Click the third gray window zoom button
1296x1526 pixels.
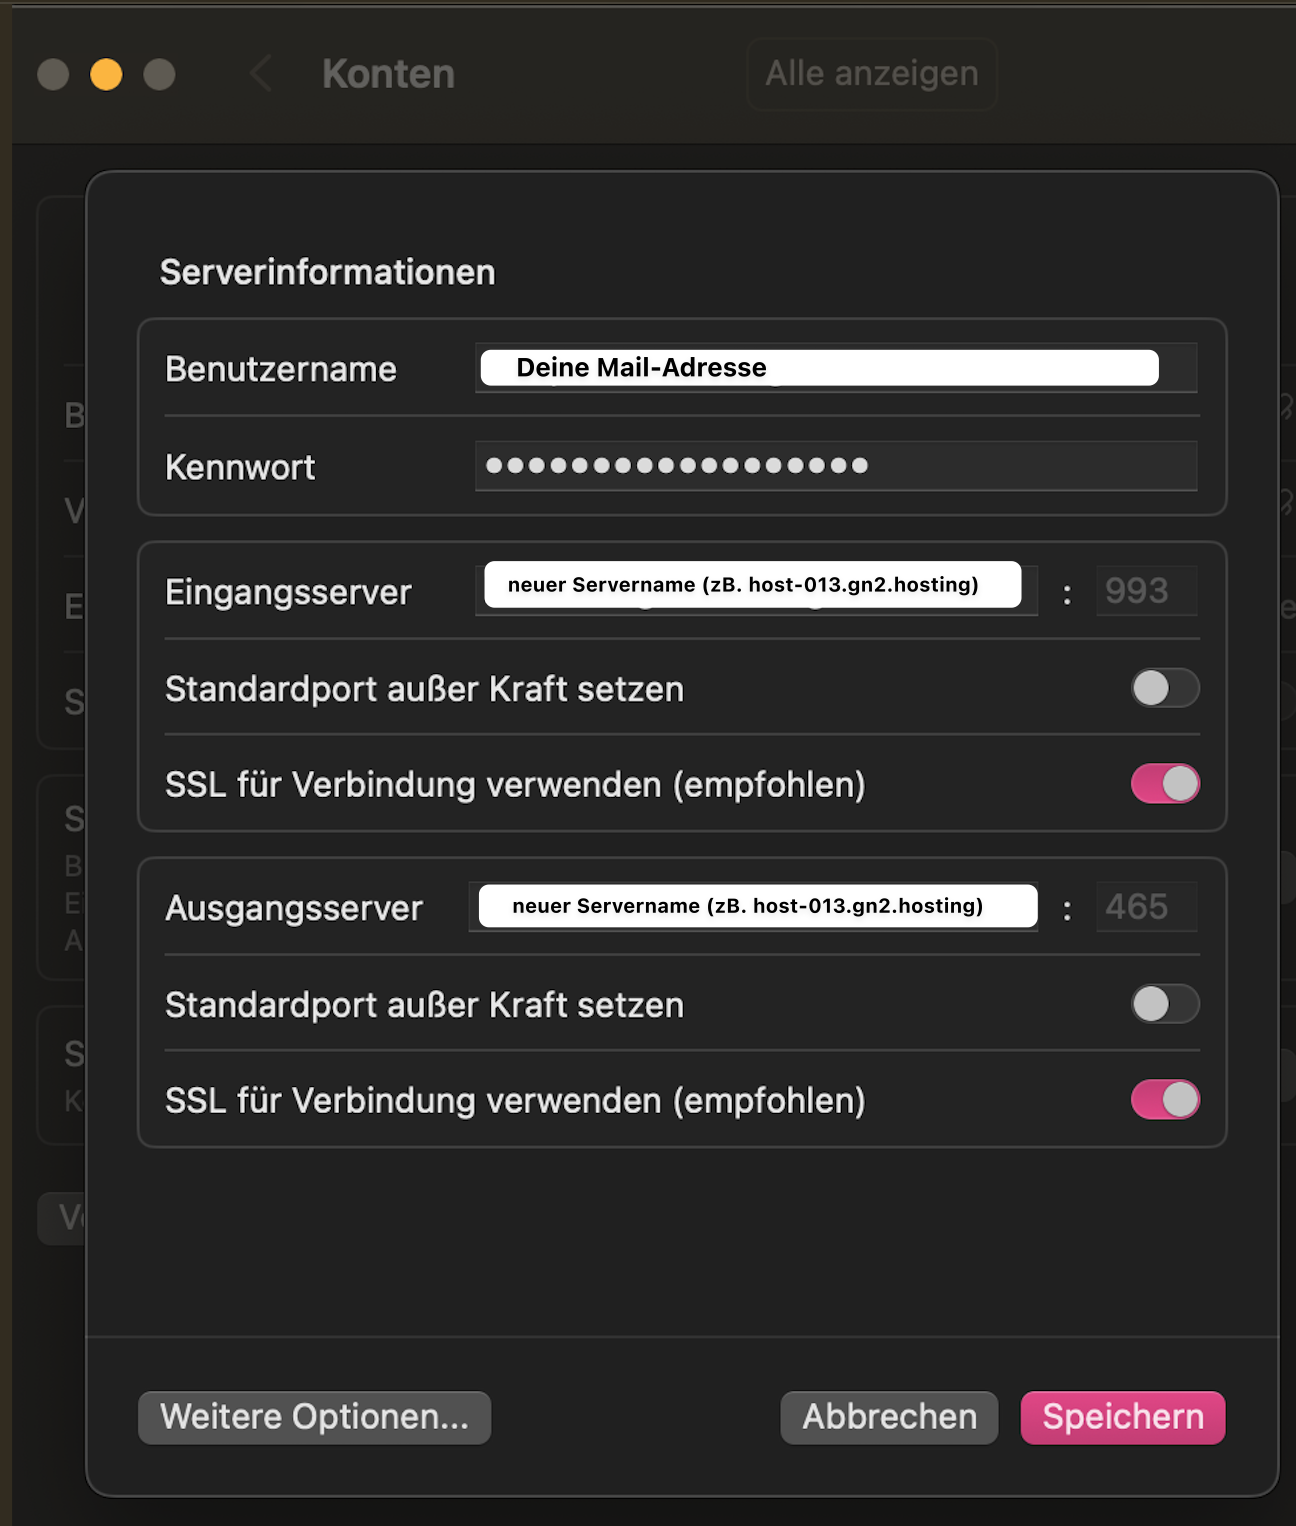pos(159,75)
